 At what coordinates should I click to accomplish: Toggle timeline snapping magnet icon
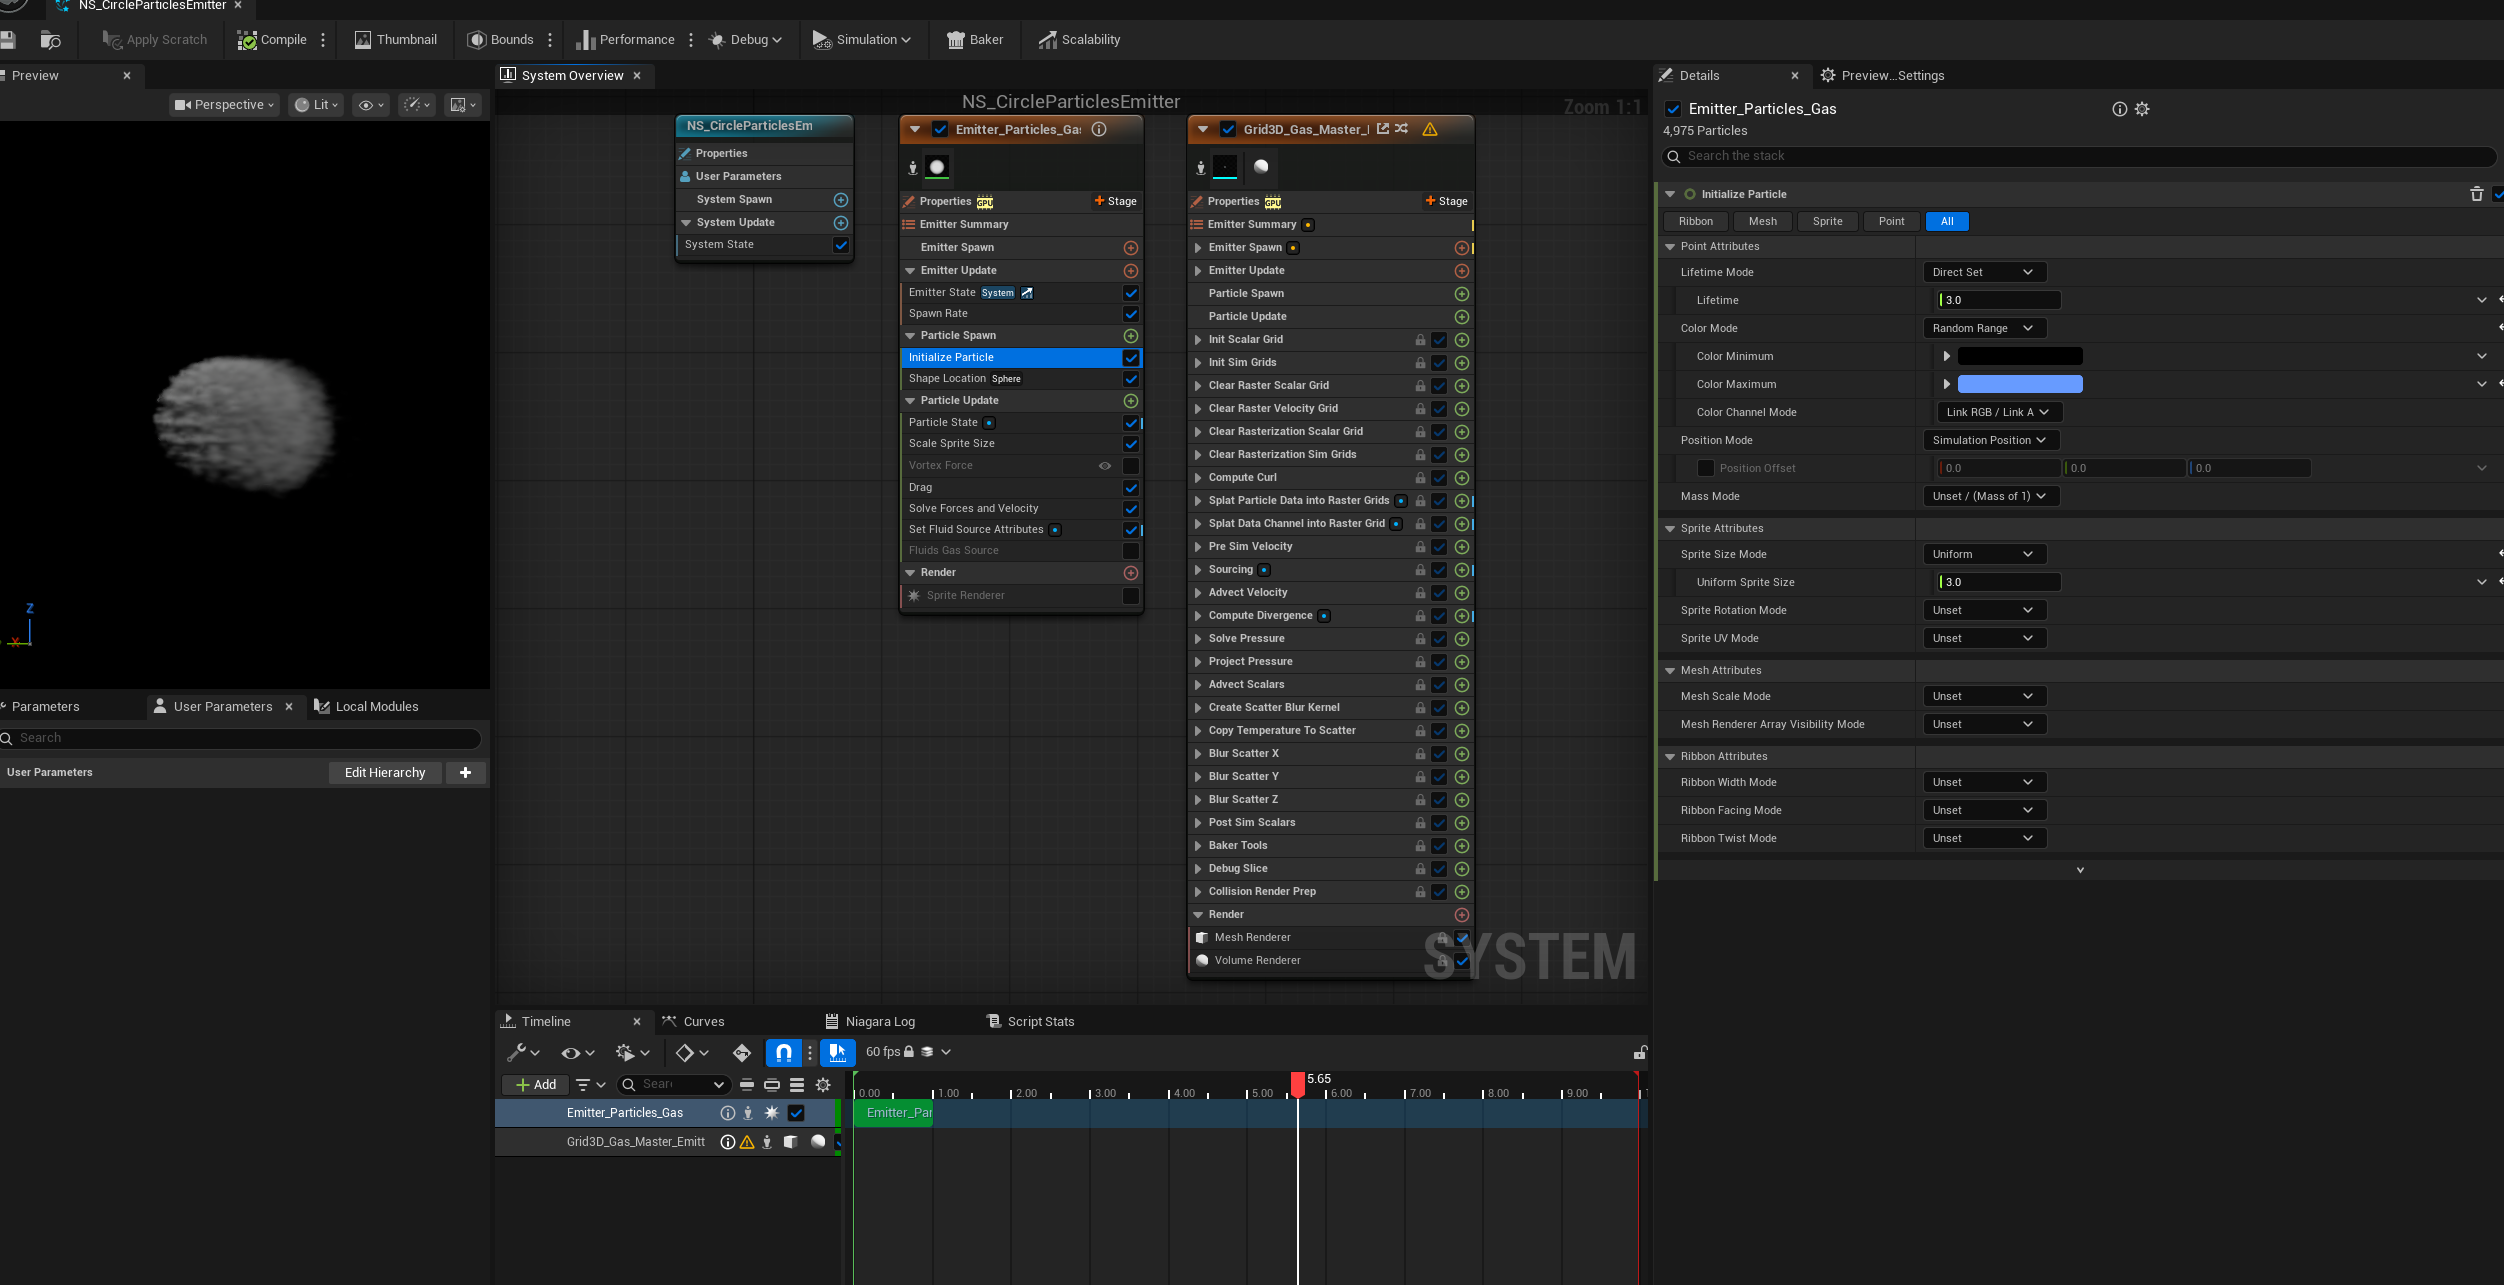coord(783,1052)
